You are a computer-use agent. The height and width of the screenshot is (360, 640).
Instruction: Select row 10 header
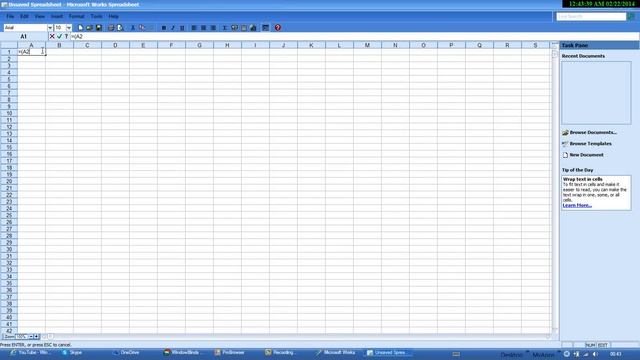click(9, 113)
